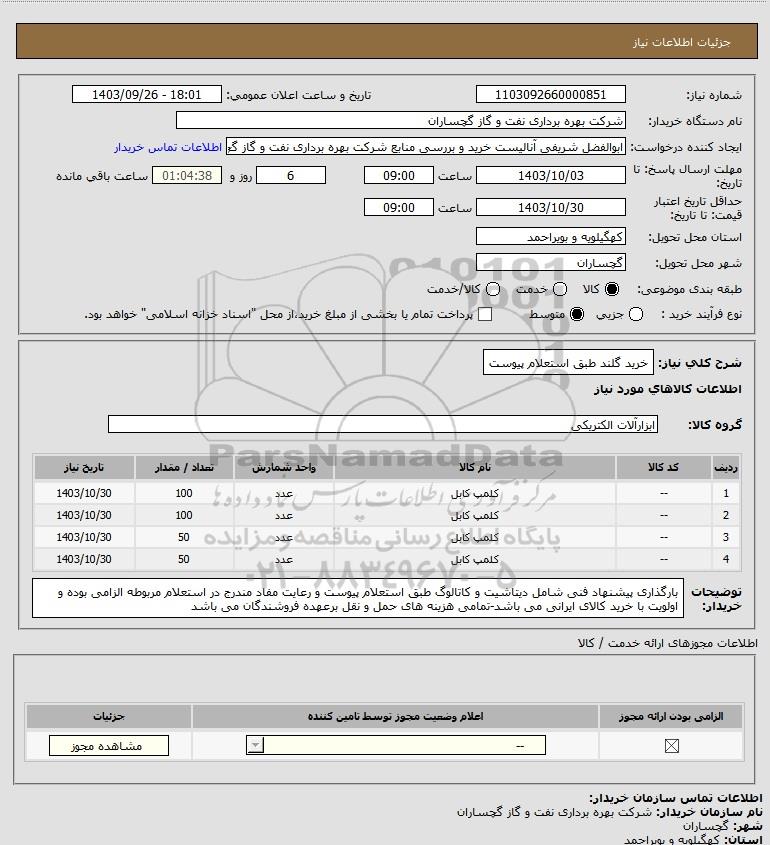Image resolution: width=770 pixels, height=845 pixels.
Task: Click quantity 50 in row 4
Action: tap(184, 559)
